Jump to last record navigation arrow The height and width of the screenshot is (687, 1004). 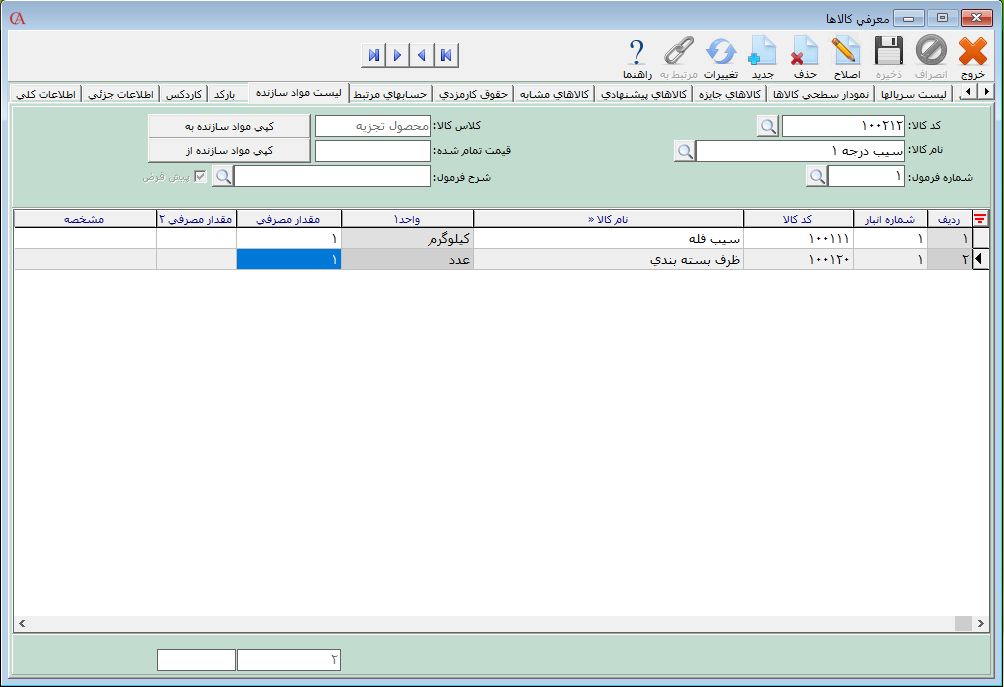(372, 55)
